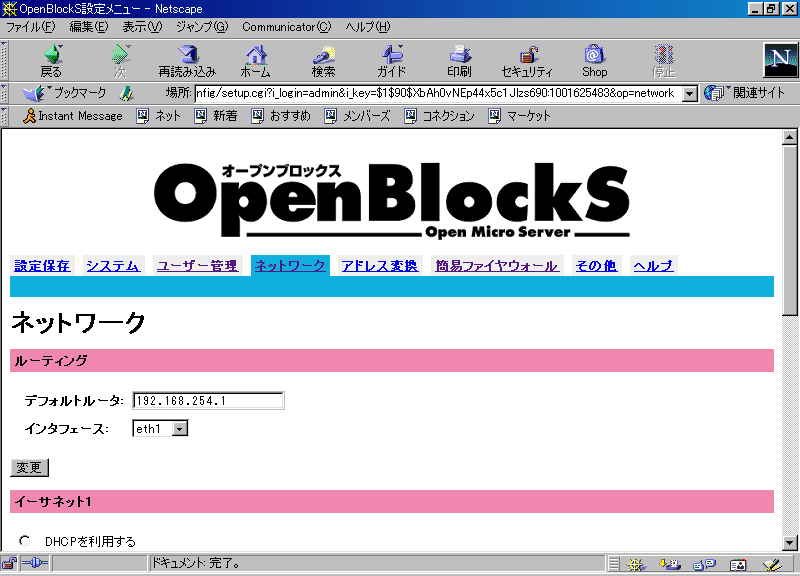Screen dimensions: 800x576
Task: Go to the アドレス変換 tab link
Action: pos(380,266)
